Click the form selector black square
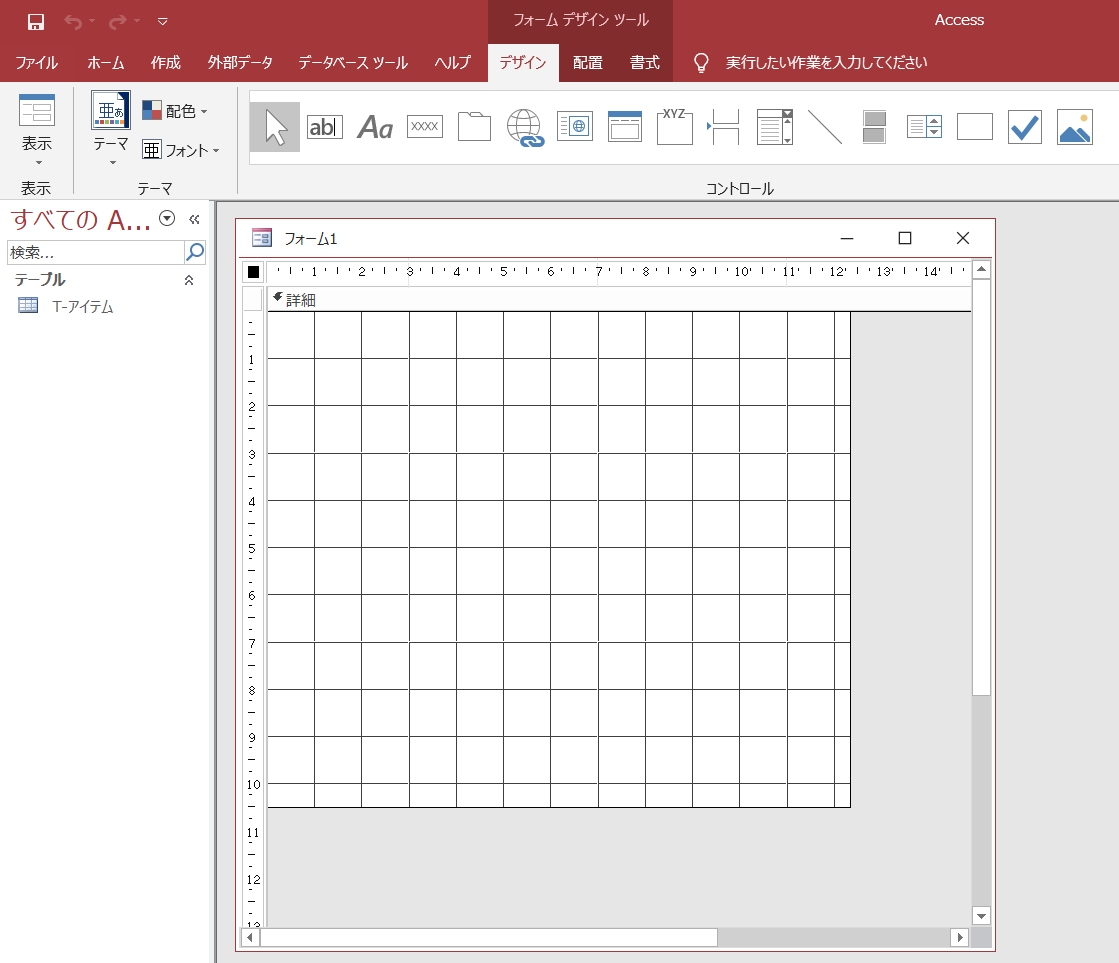This screenshot has height=963, width=1119. (x=253, y=271)
